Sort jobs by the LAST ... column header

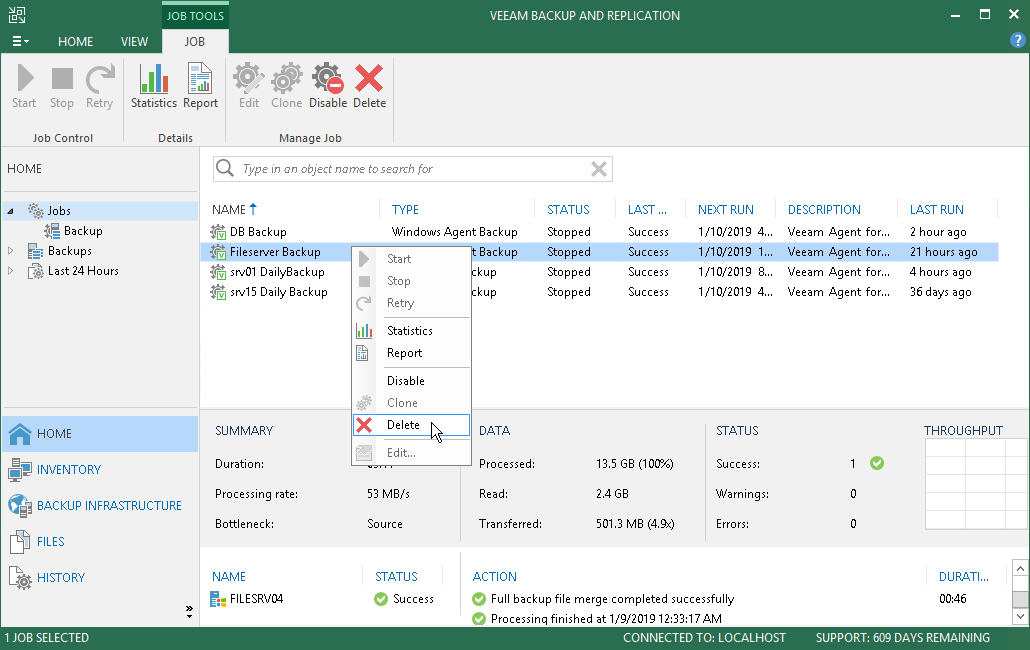click(x=647, y=209)
